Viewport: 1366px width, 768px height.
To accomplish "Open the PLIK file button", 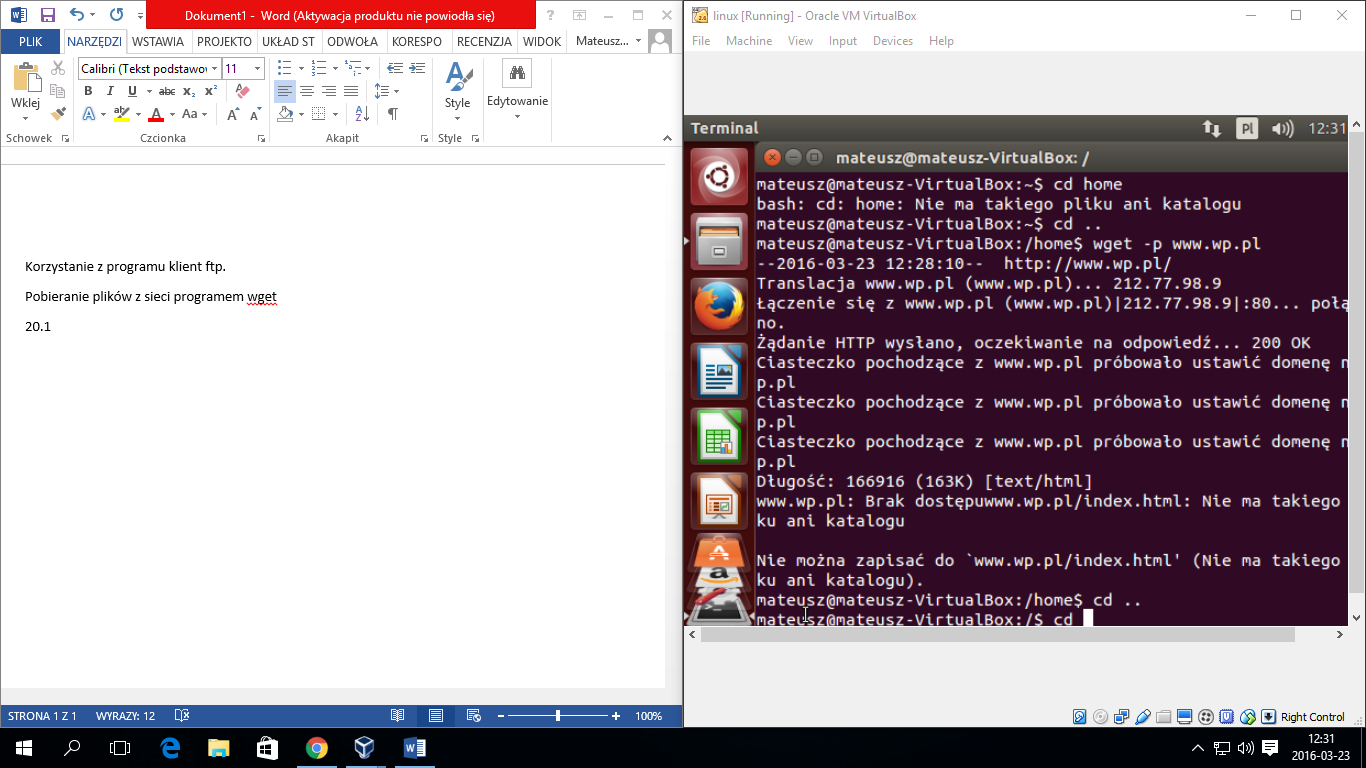I will 30,42.
